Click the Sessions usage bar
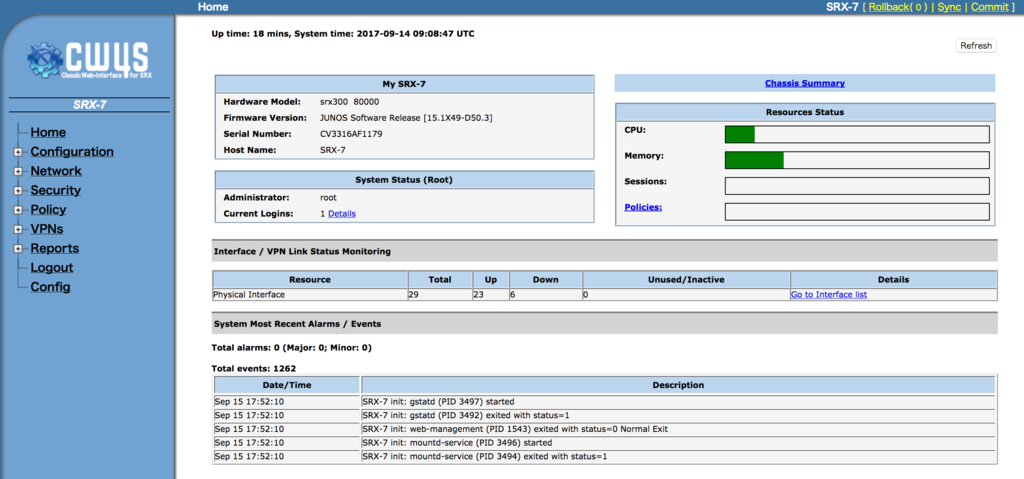1024x479 pixels. (x=857, y=186)
